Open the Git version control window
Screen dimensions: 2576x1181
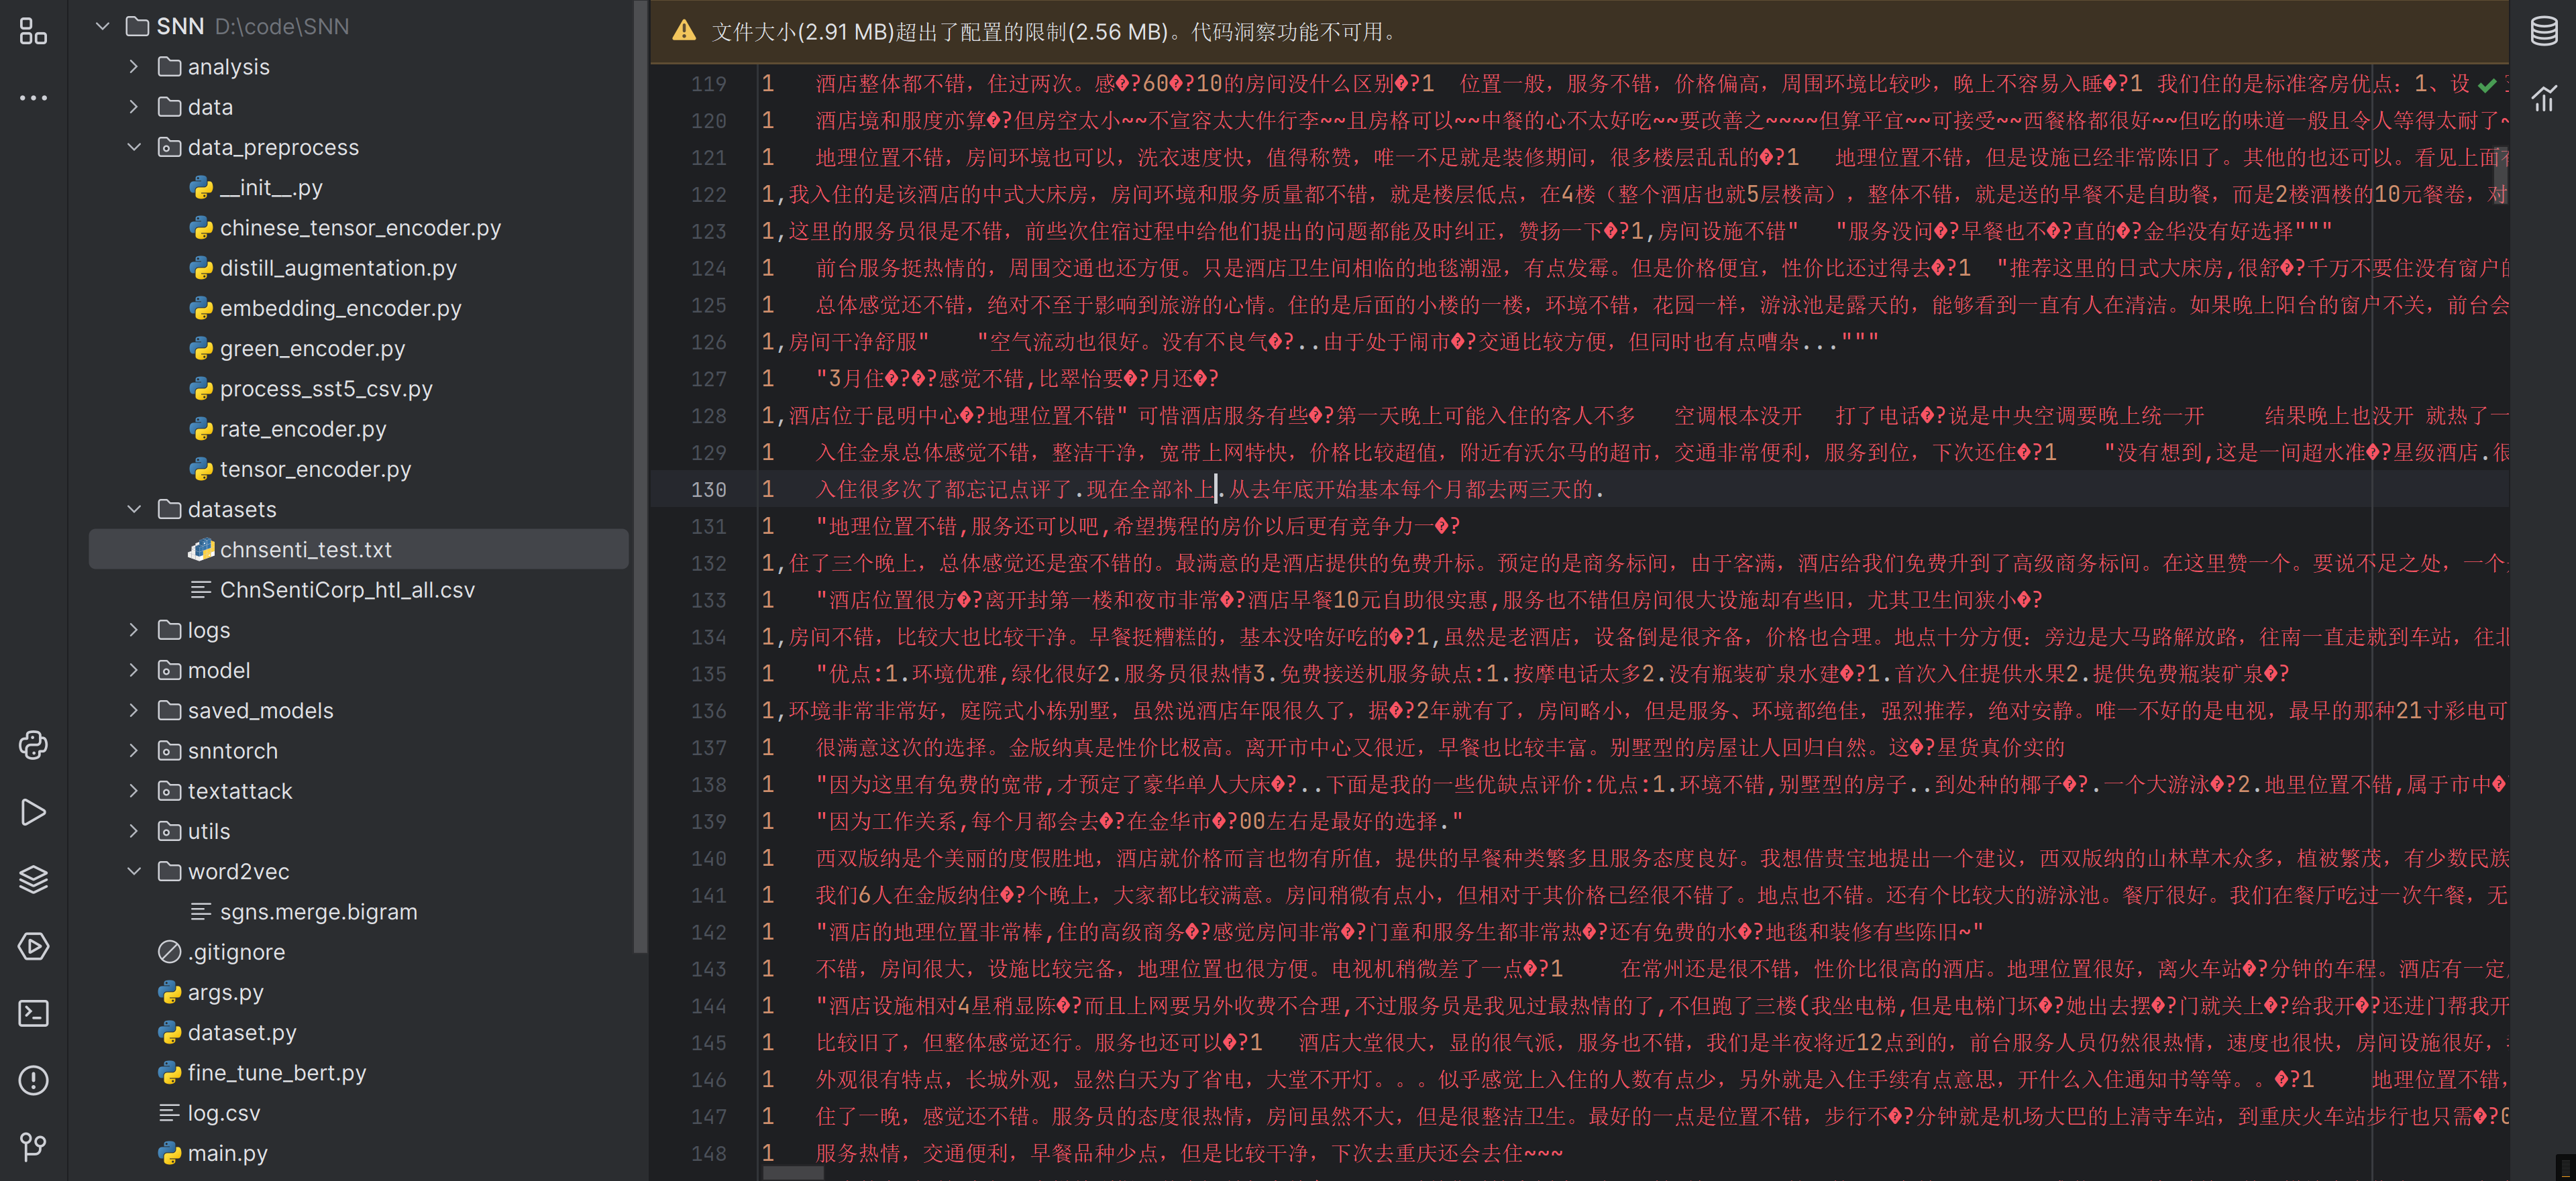point(33,1146)
